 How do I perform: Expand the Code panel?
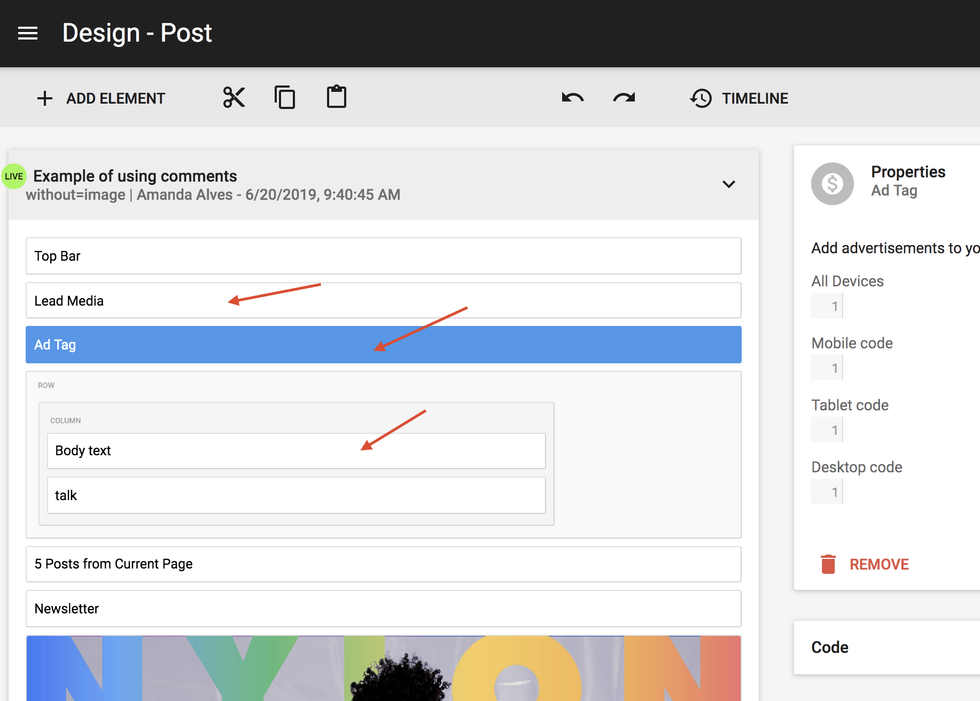[886, 647]
